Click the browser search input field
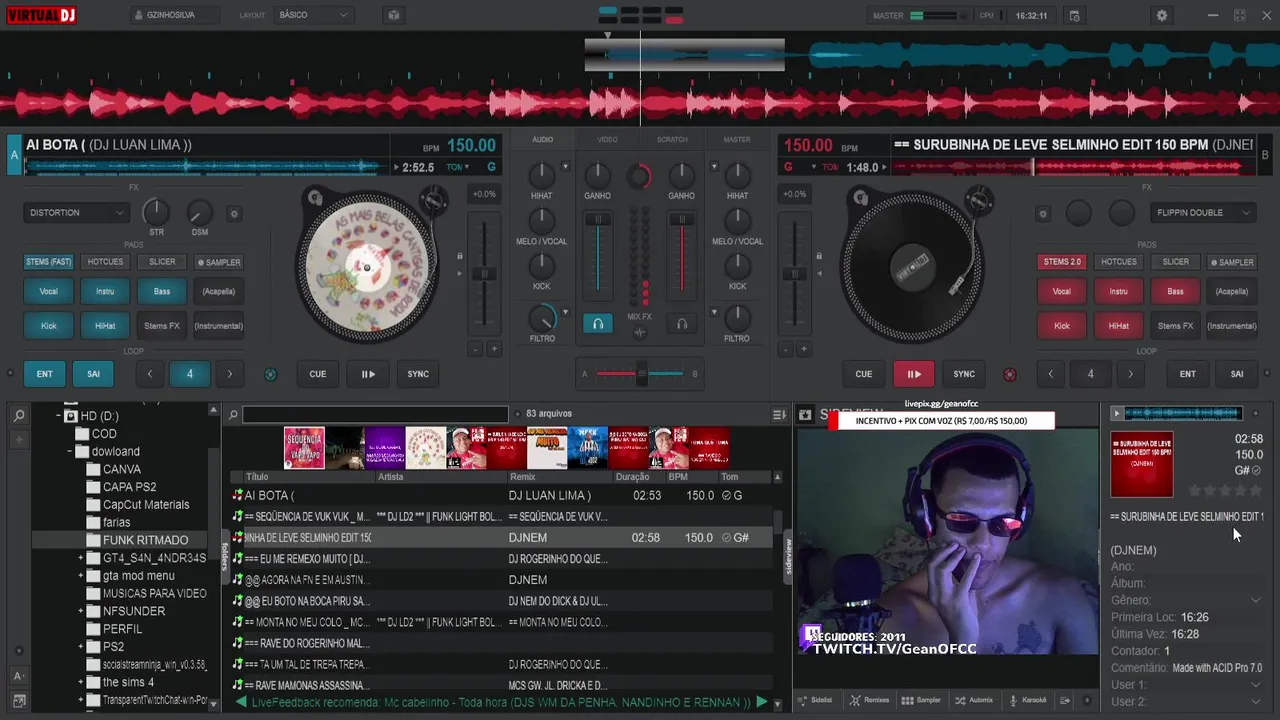This screenshot has height=720, width=1280. [375, 414]
